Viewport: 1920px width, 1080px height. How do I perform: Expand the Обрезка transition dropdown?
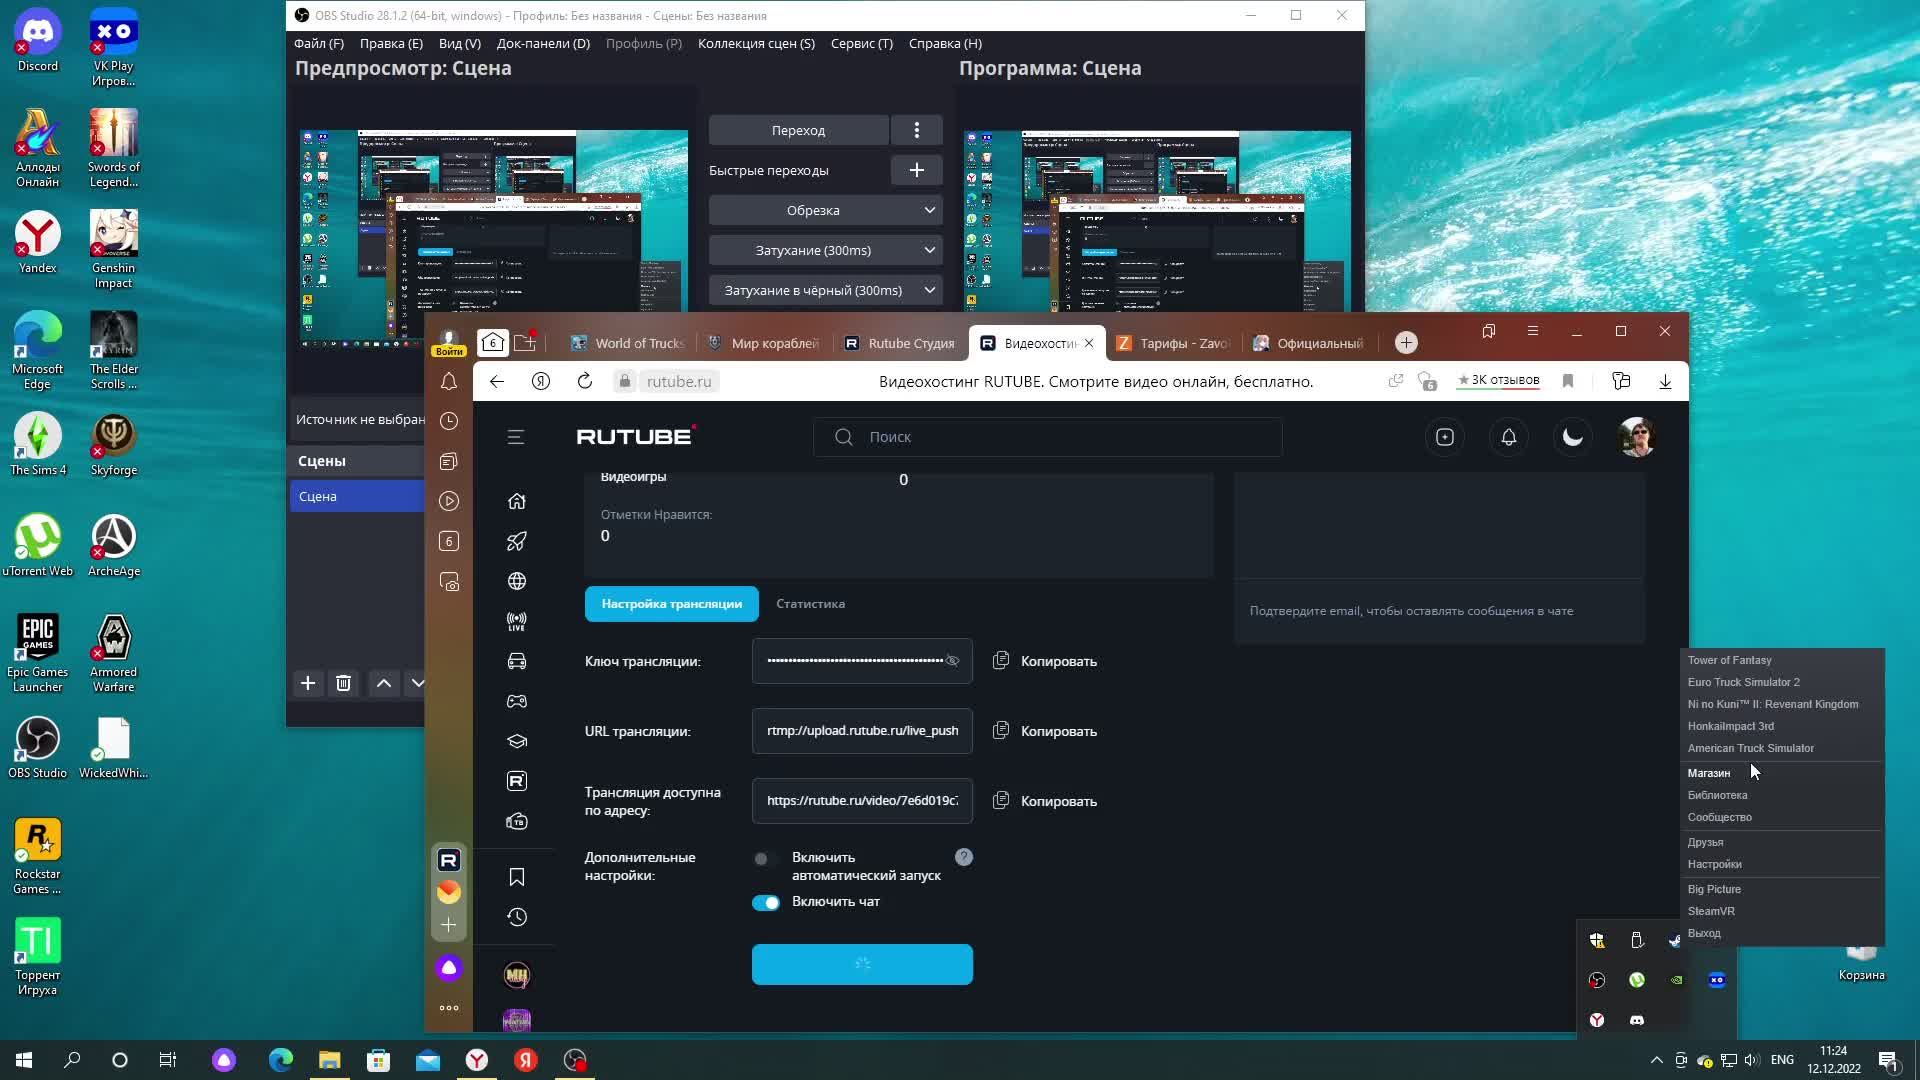point(825,210)
